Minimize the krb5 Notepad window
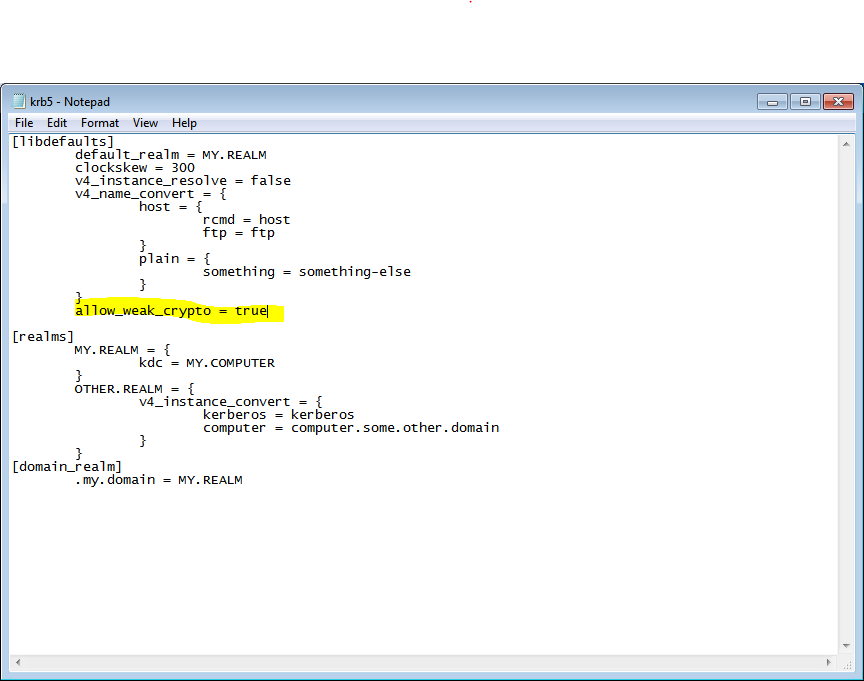This screenshot has height=681, width=864. point(772,101)
